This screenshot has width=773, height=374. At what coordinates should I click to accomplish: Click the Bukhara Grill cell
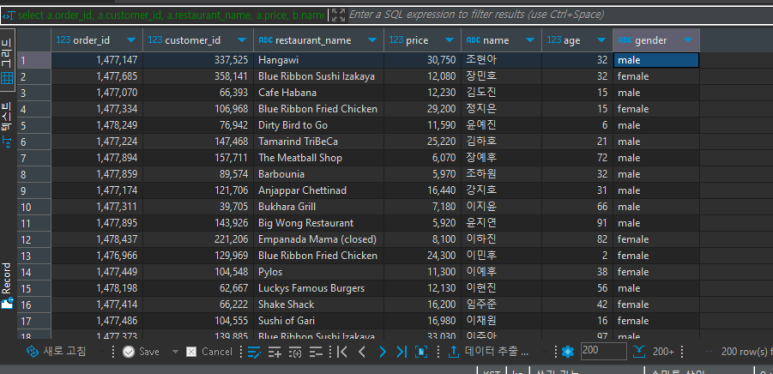[x=318, y=206]
